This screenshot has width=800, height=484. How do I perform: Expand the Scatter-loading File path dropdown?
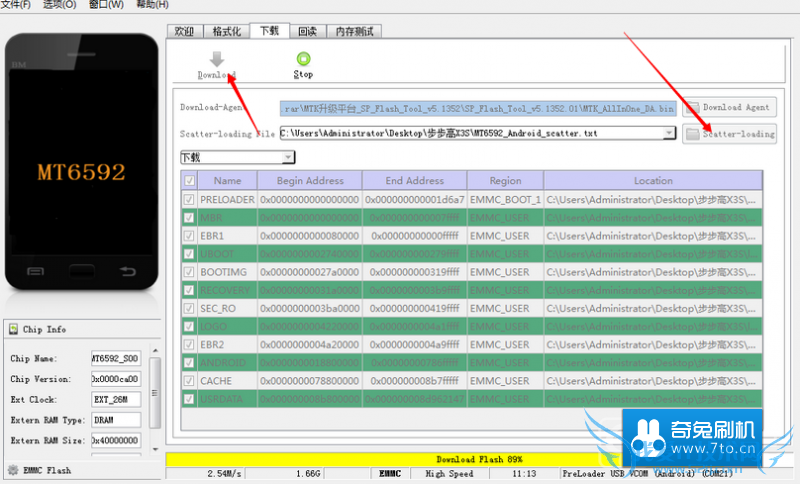click(668, 132)
